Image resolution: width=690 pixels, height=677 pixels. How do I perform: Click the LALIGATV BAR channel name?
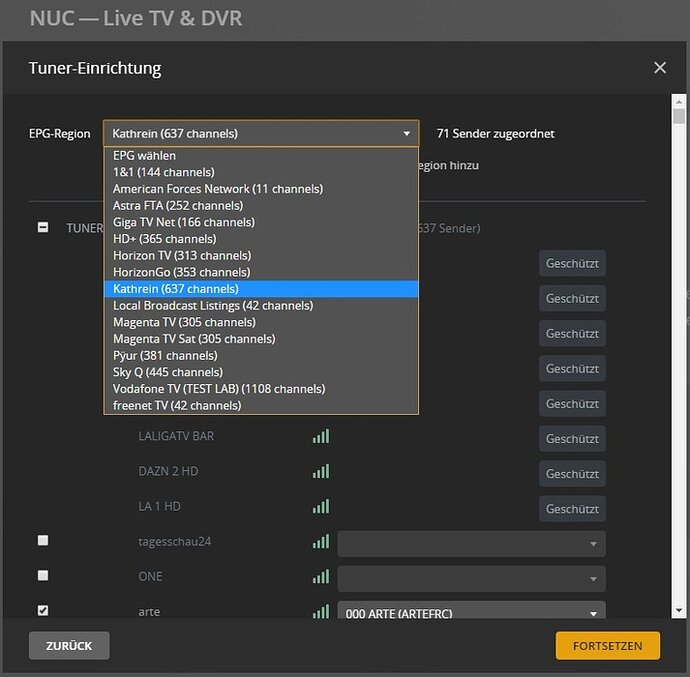pos(176,436)
